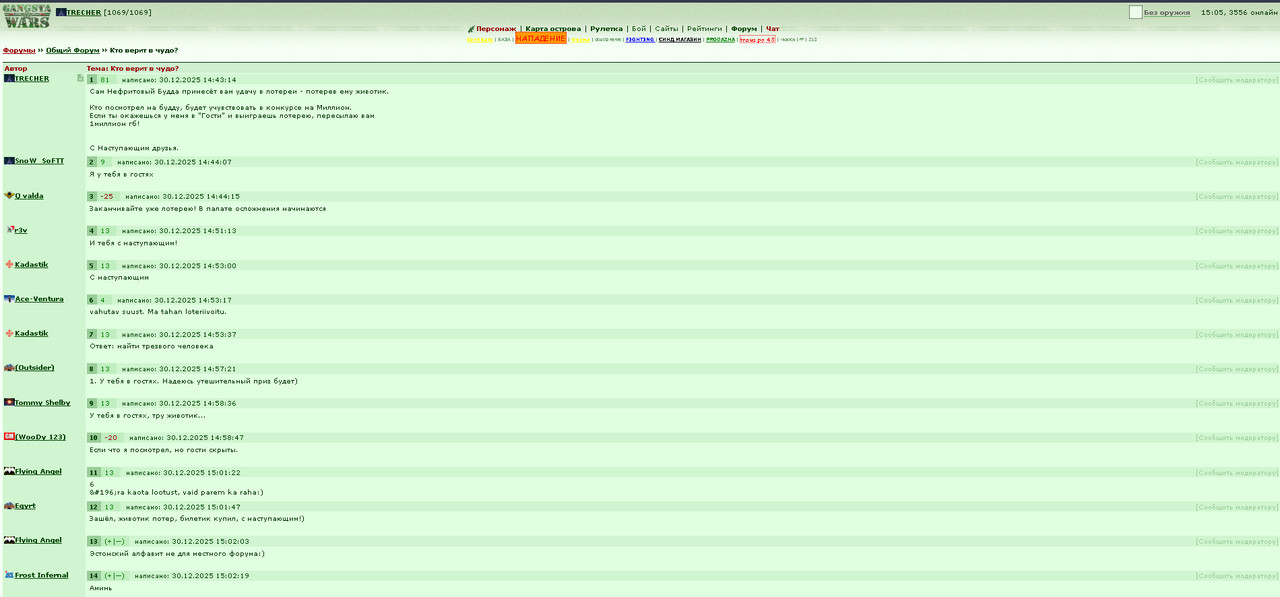
Task: Open (WooDy 123) author profile
Action: pyautogui.click(x=40, y=437)
